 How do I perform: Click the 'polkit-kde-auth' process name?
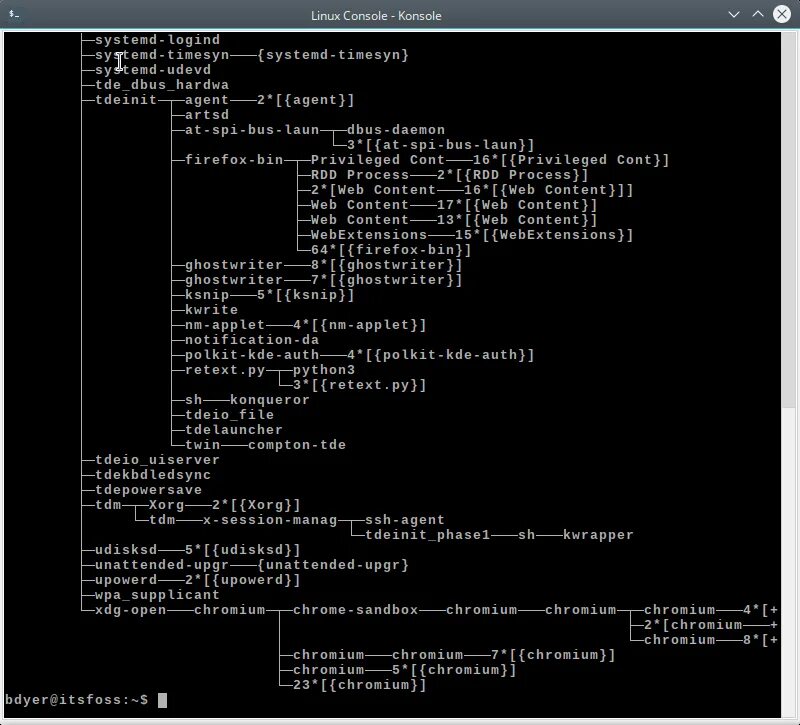(252, 355)
